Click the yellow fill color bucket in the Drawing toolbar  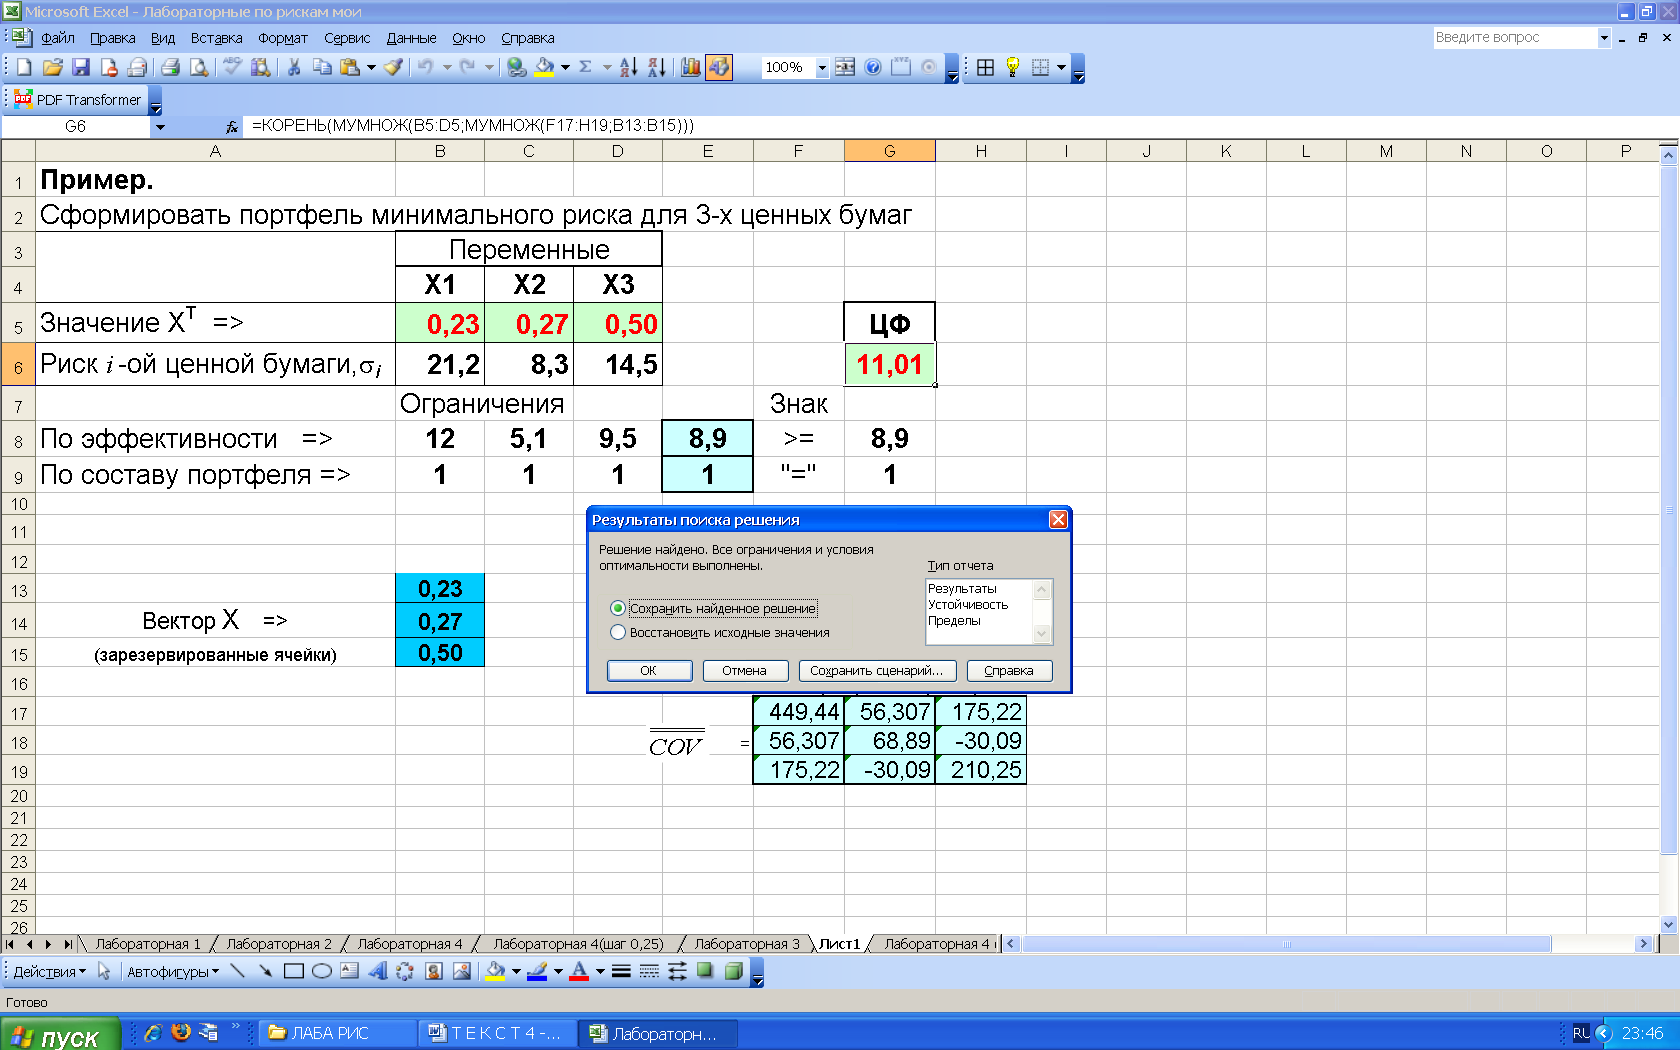coord(495,971)
